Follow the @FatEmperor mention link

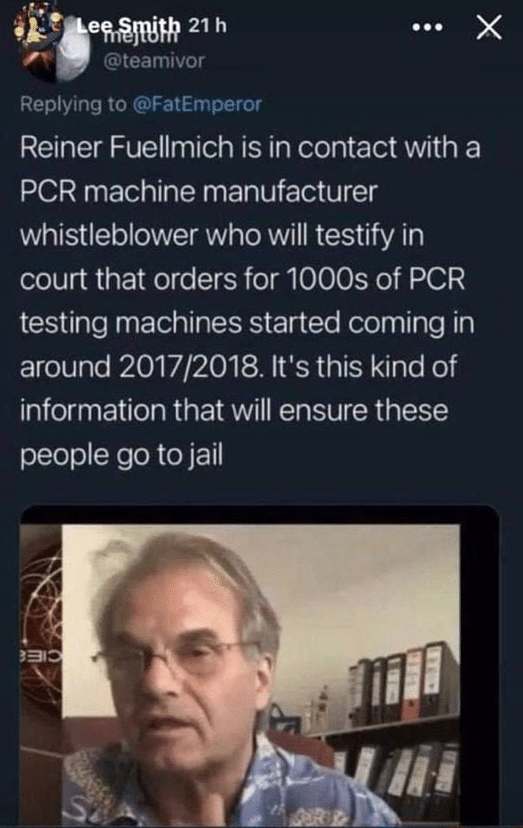click(197, 104)
